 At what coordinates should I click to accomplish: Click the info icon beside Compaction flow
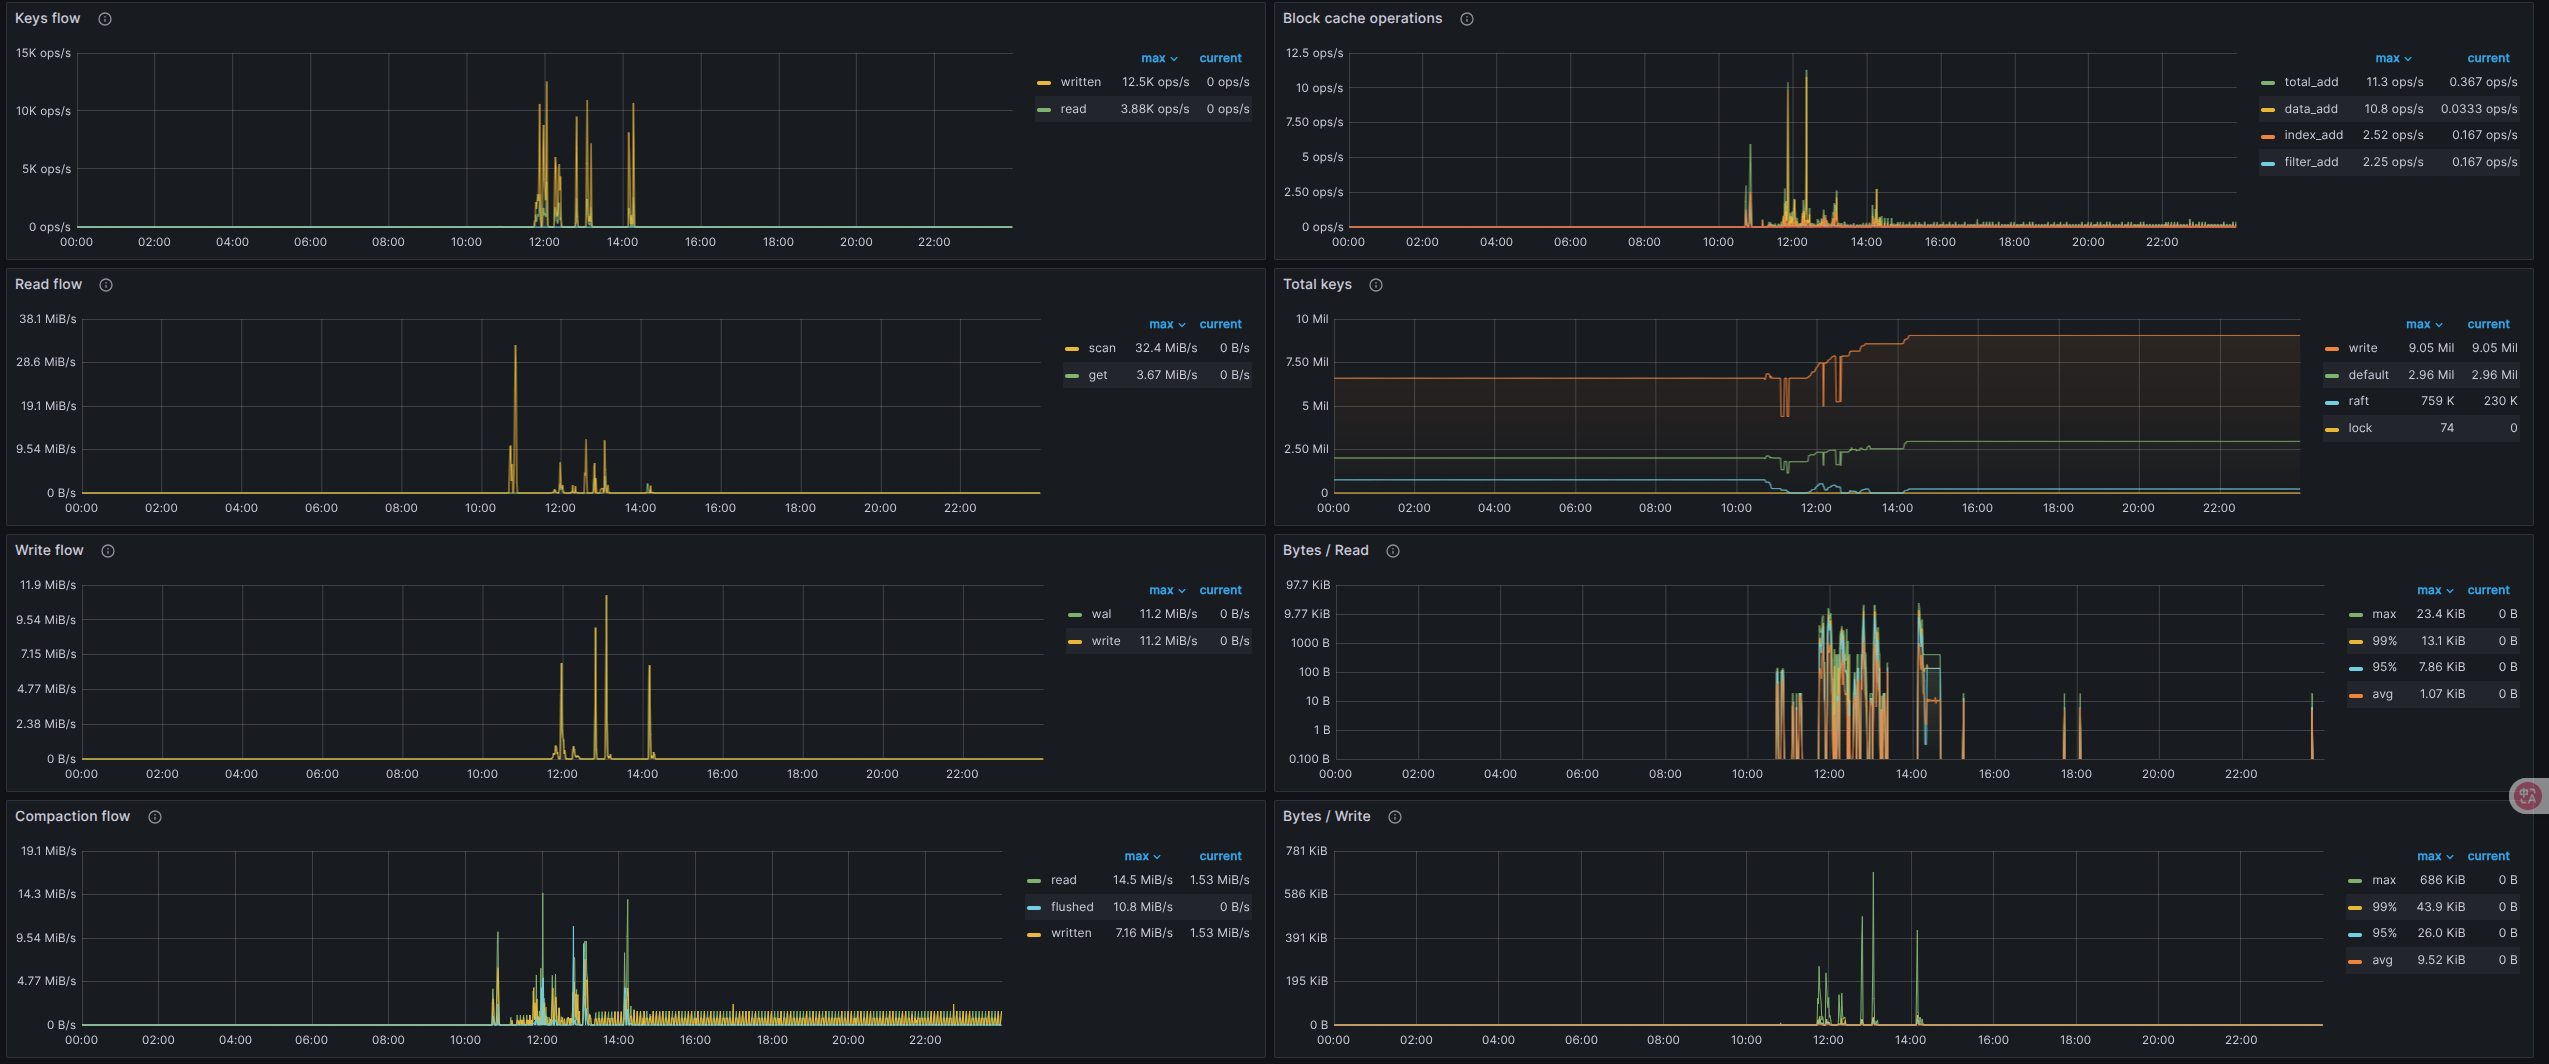coord(155,817)
